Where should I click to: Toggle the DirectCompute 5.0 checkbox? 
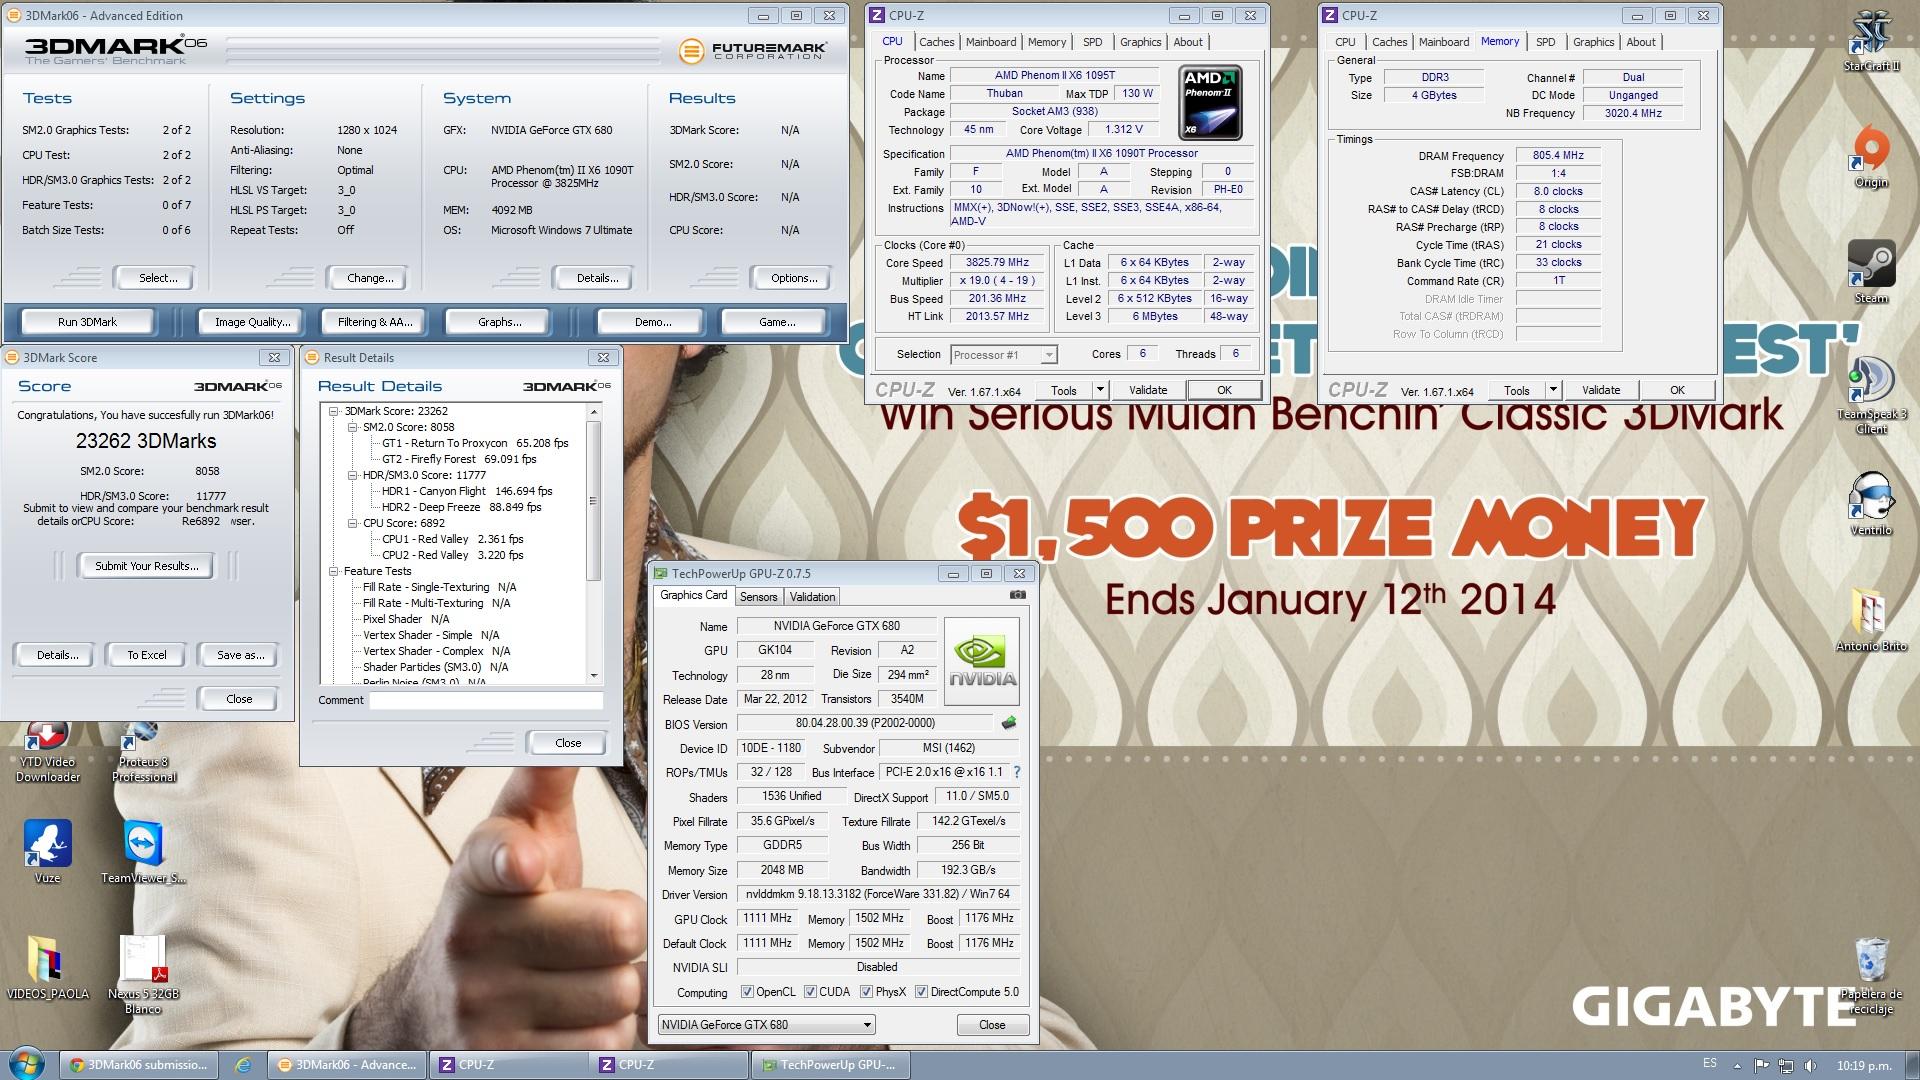click(x=921, y=992)
